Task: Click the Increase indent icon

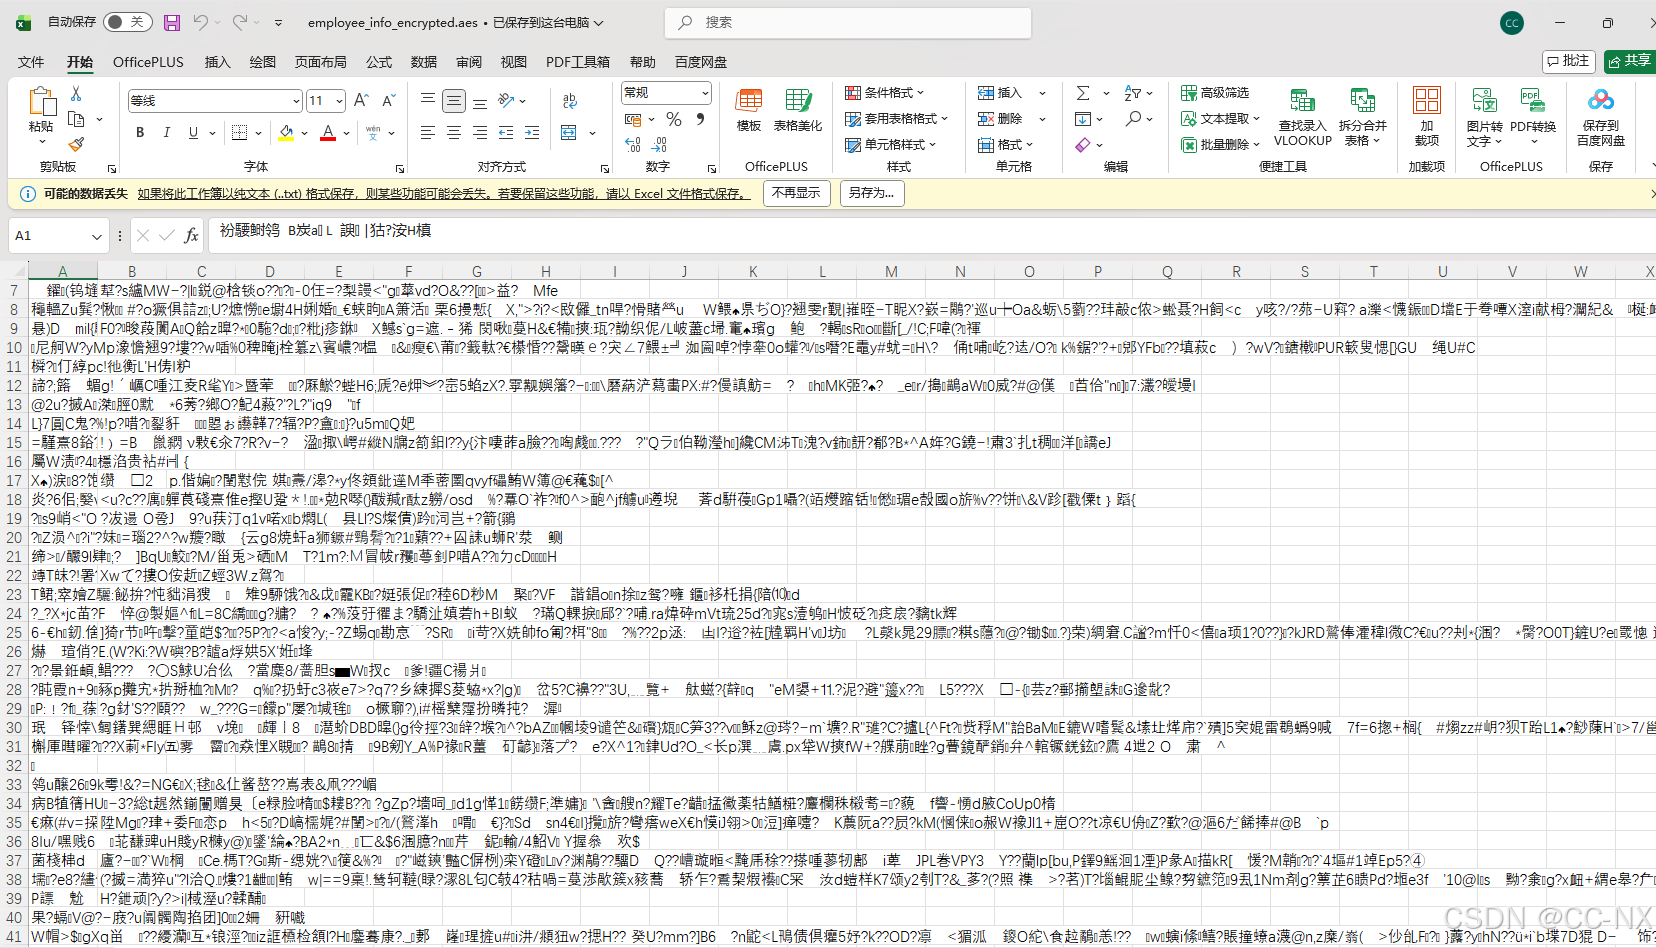Action: click(x=532, y=132)
